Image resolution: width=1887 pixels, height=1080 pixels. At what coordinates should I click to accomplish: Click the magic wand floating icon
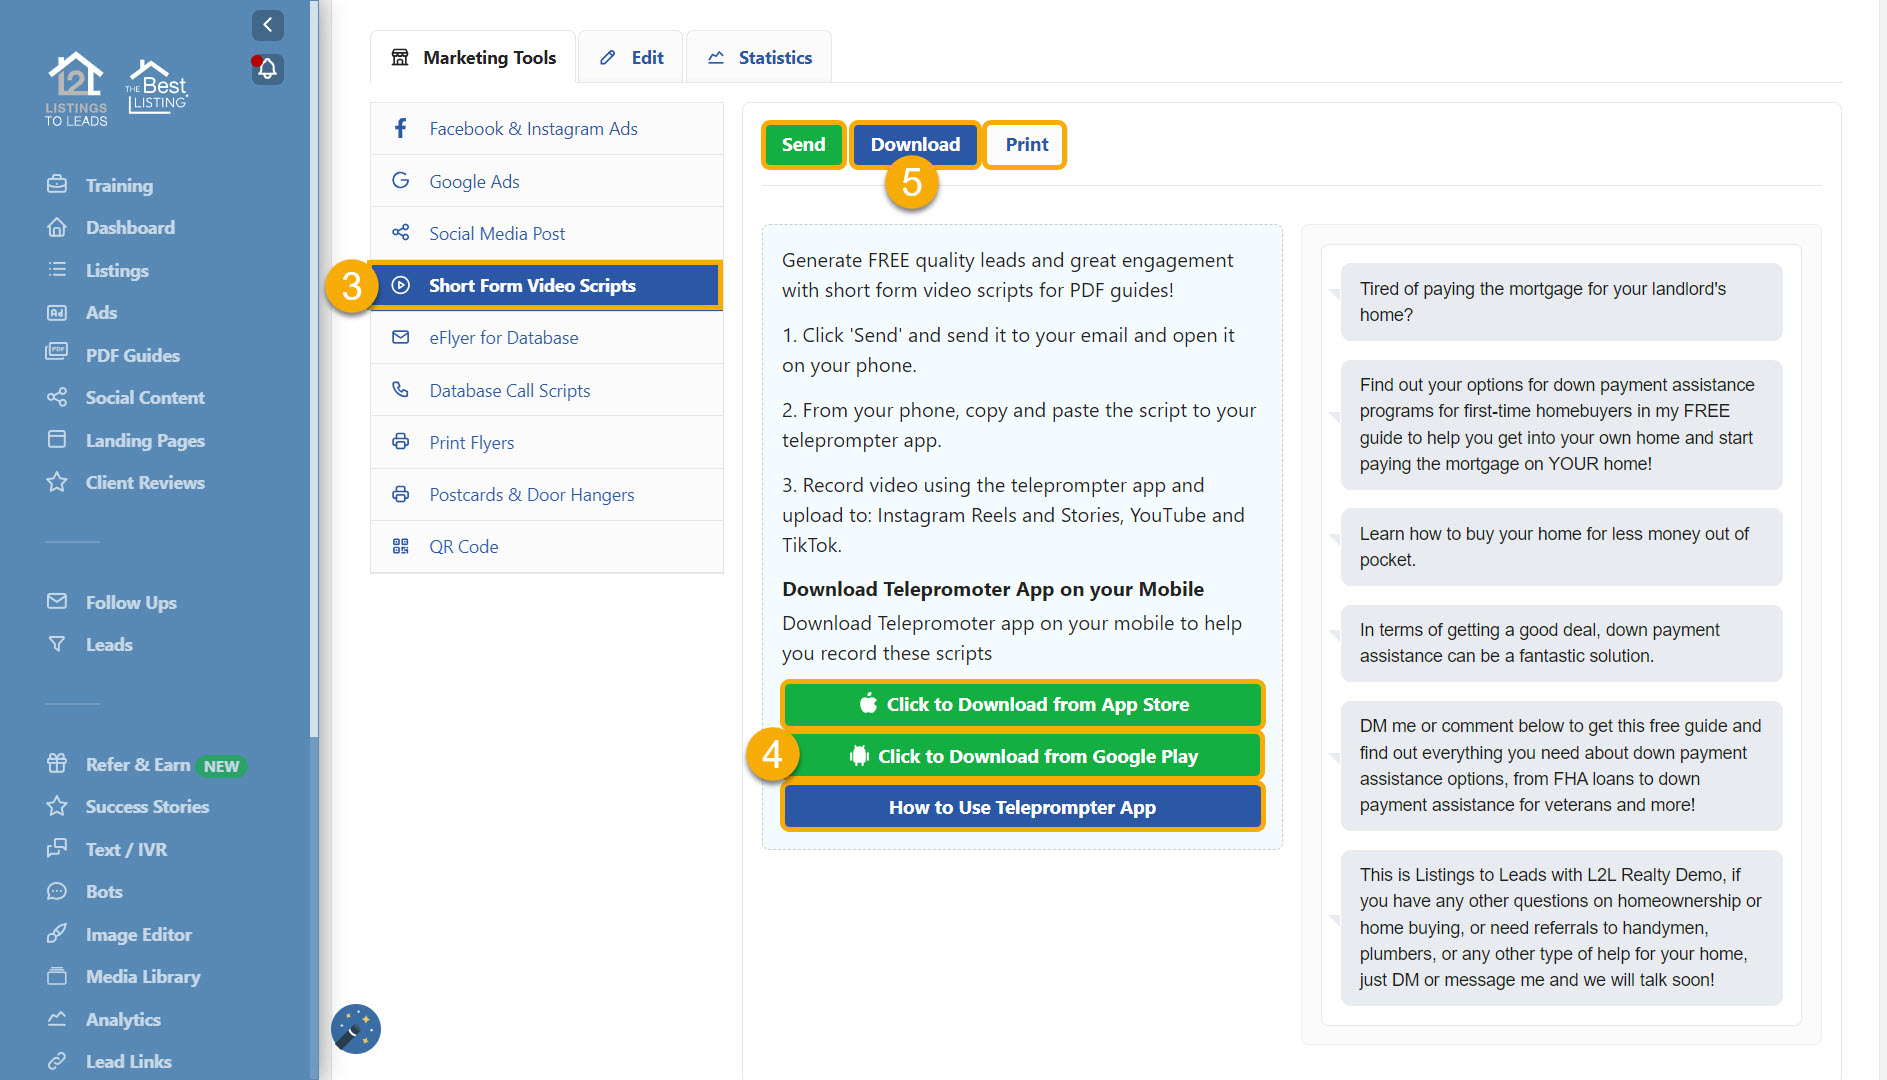tap(355, 1029)
